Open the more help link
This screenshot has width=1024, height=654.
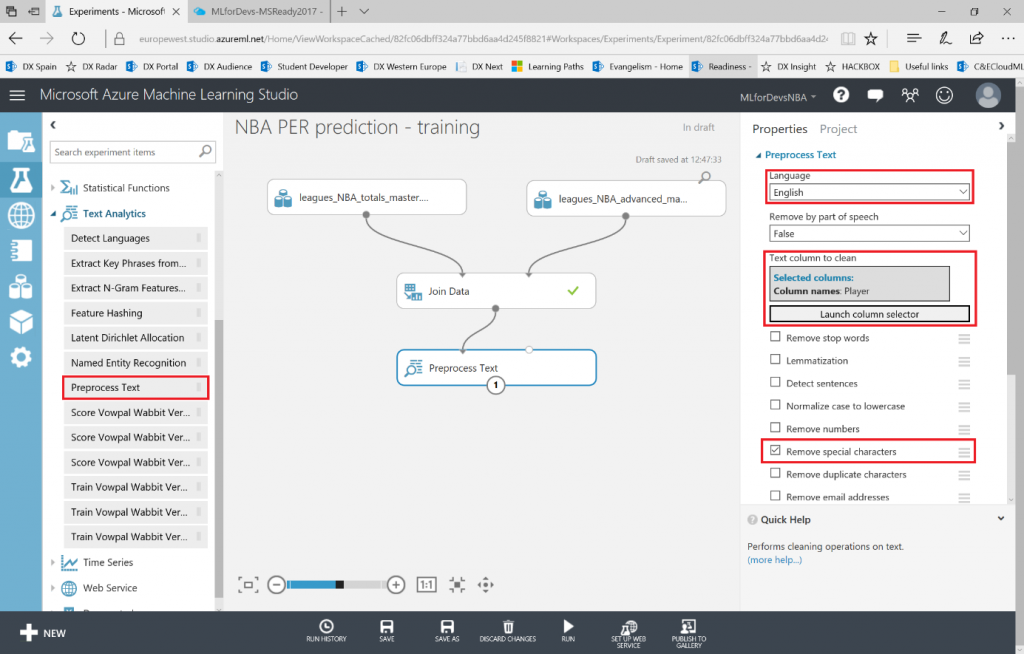coord(775,560)
